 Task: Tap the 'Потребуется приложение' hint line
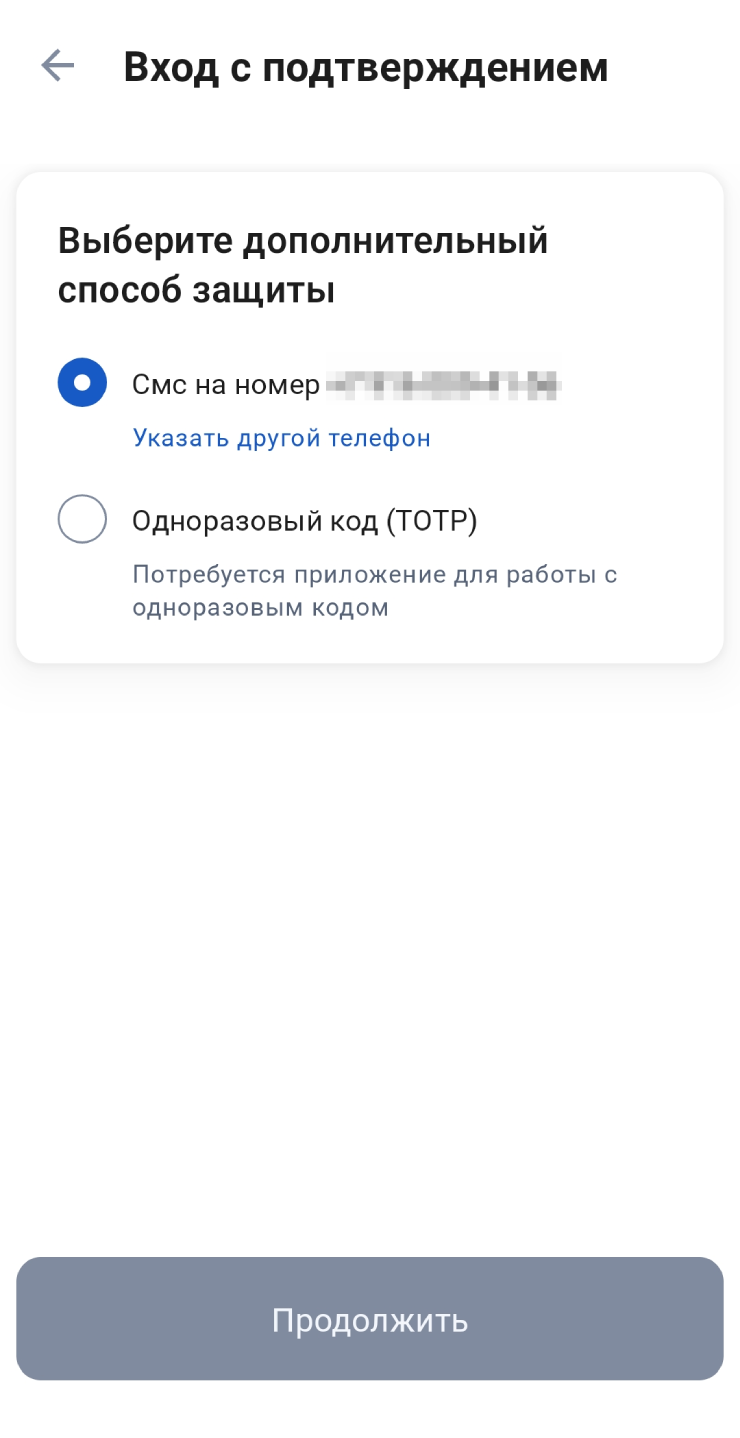pyautogui.click(x=374, y=575)
